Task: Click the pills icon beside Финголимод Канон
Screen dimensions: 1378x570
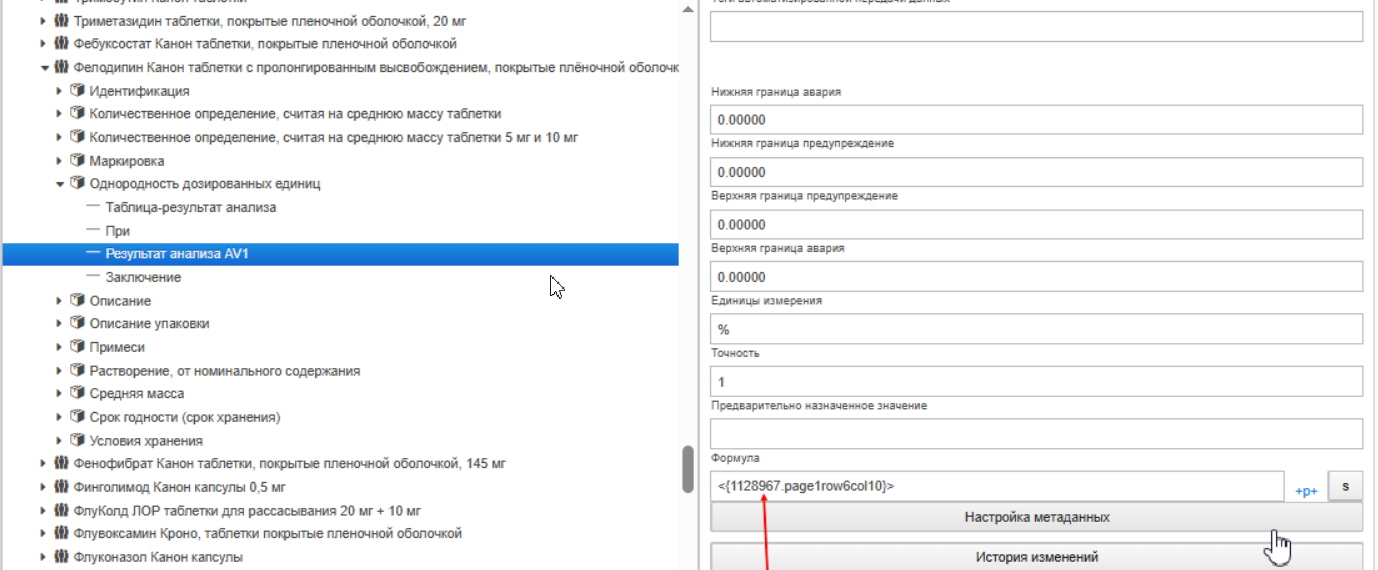Action: pos(61,487)
